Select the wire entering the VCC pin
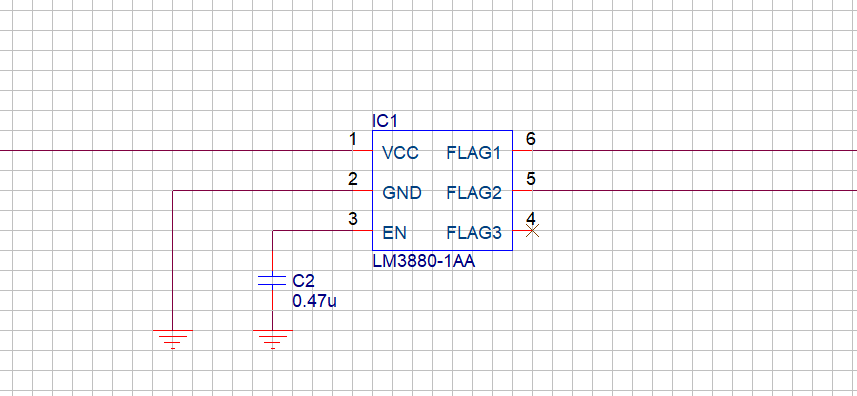 [176, 150]
